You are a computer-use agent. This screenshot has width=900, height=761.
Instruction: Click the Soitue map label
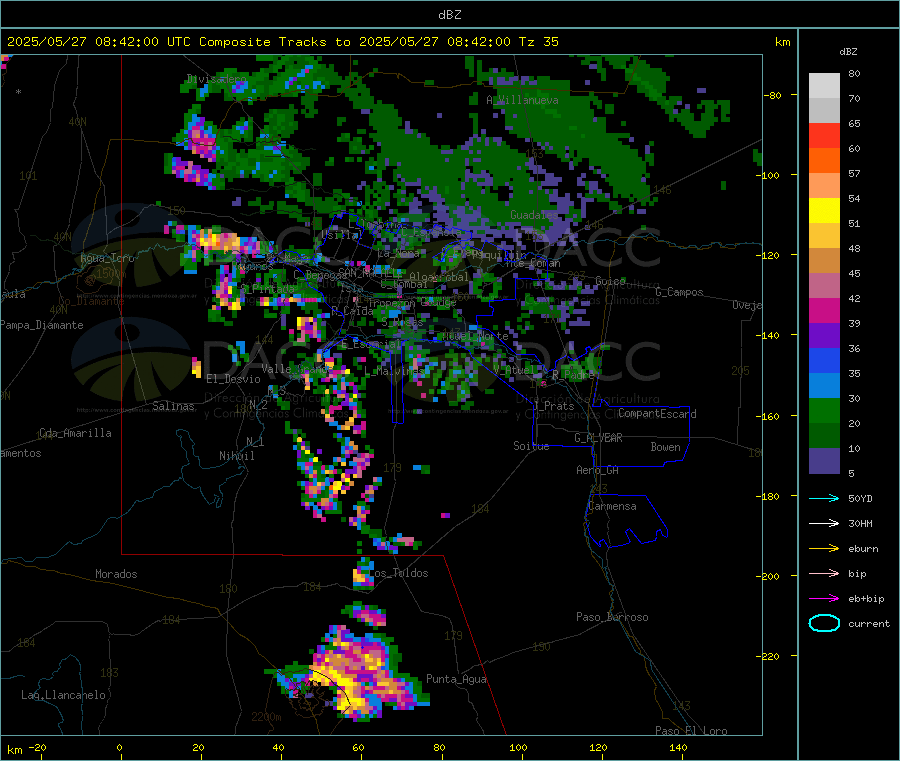click(531, 446)
